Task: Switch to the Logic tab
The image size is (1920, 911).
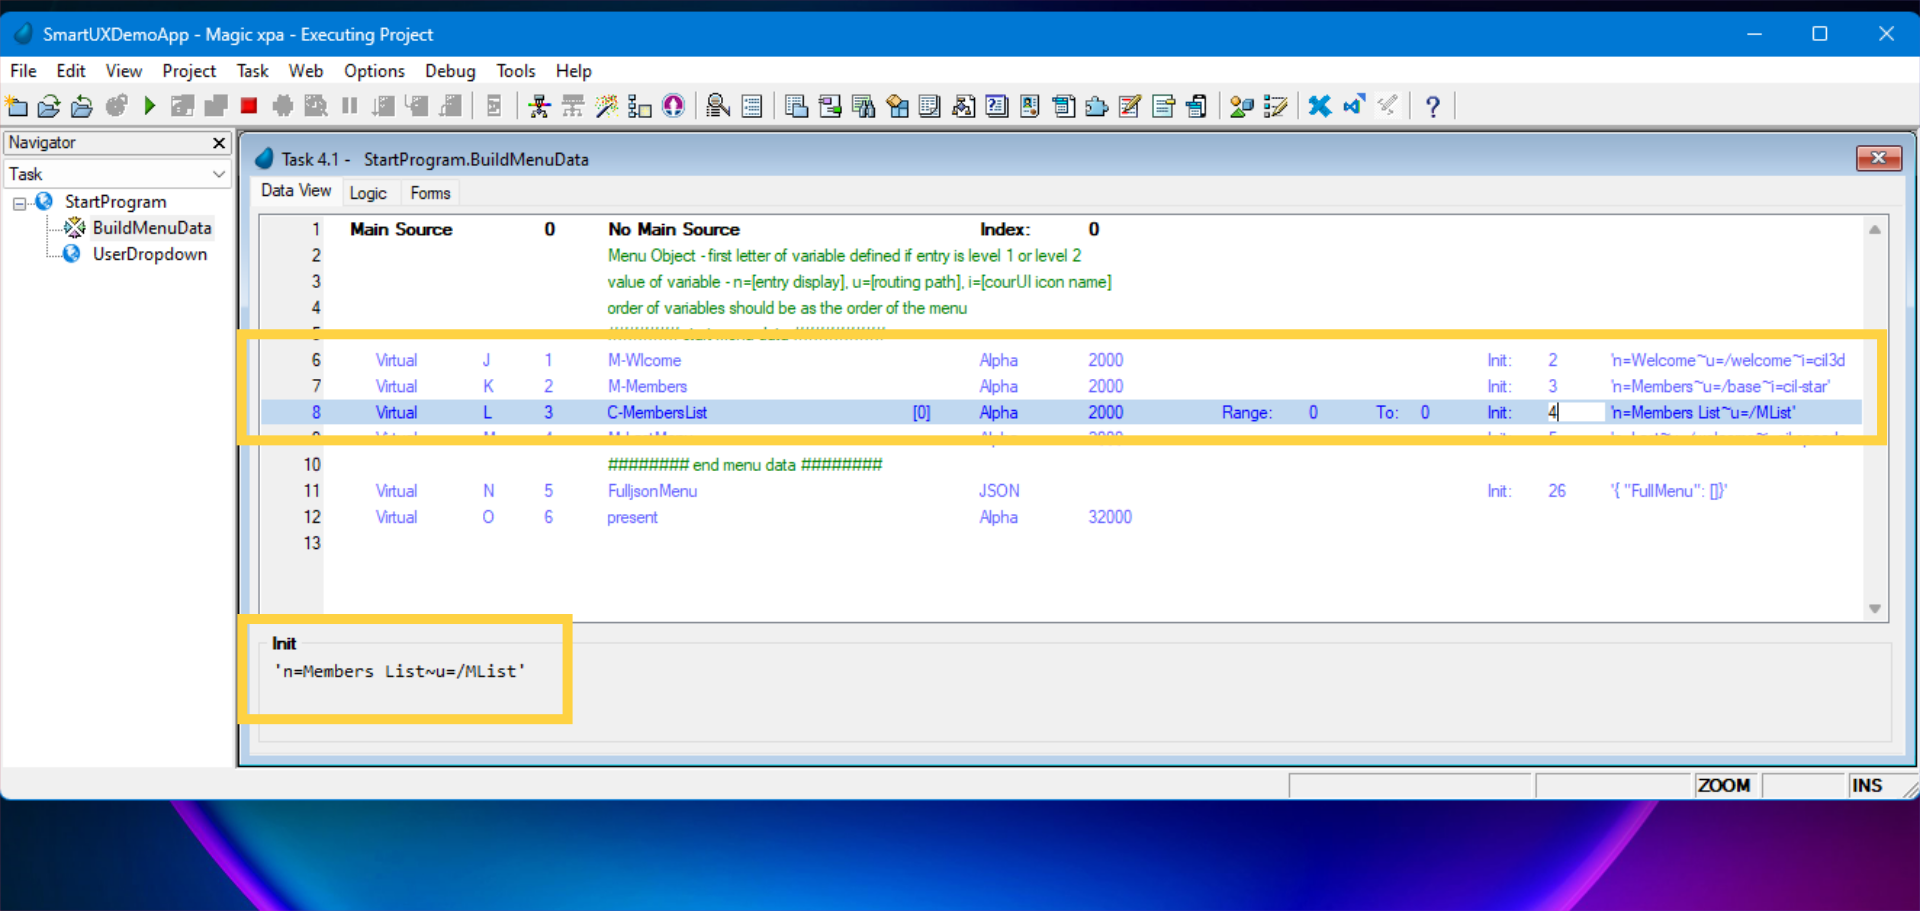Action: coord(369,192)
